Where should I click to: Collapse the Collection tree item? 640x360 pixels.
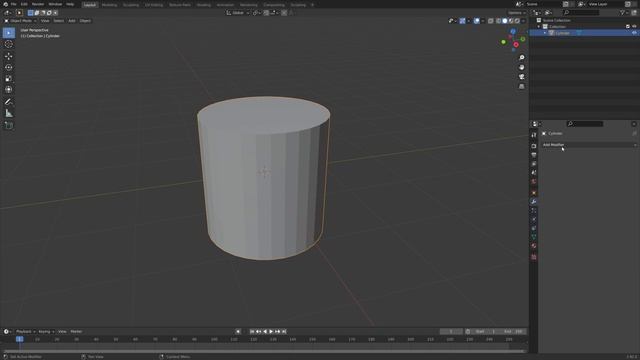point(539,27)
